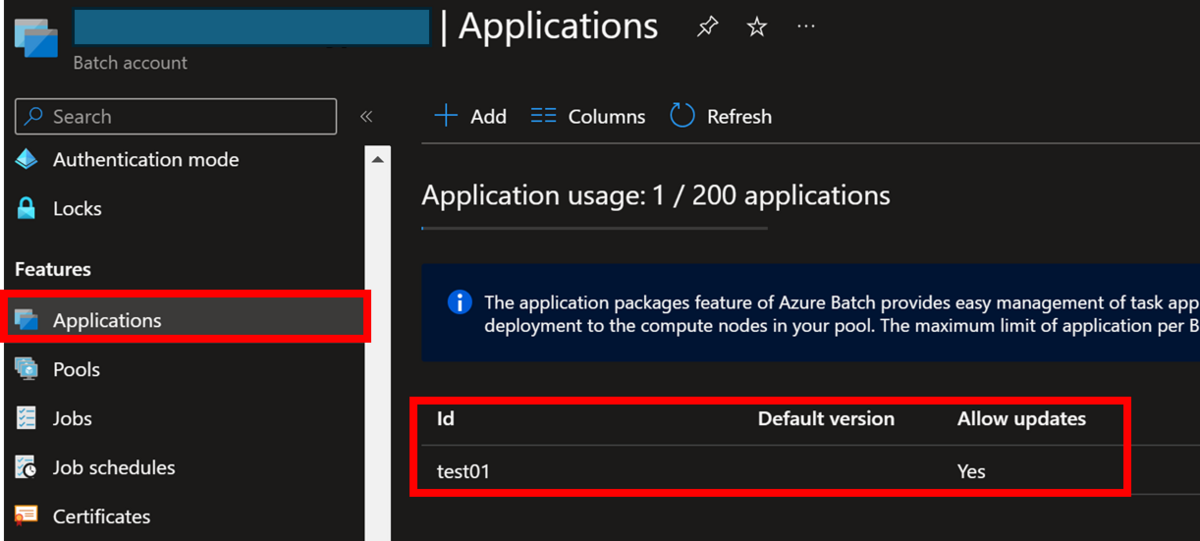The image size is (1200, 541).
Task: Sort by Allow updates column header
Action: point(1021,419)
